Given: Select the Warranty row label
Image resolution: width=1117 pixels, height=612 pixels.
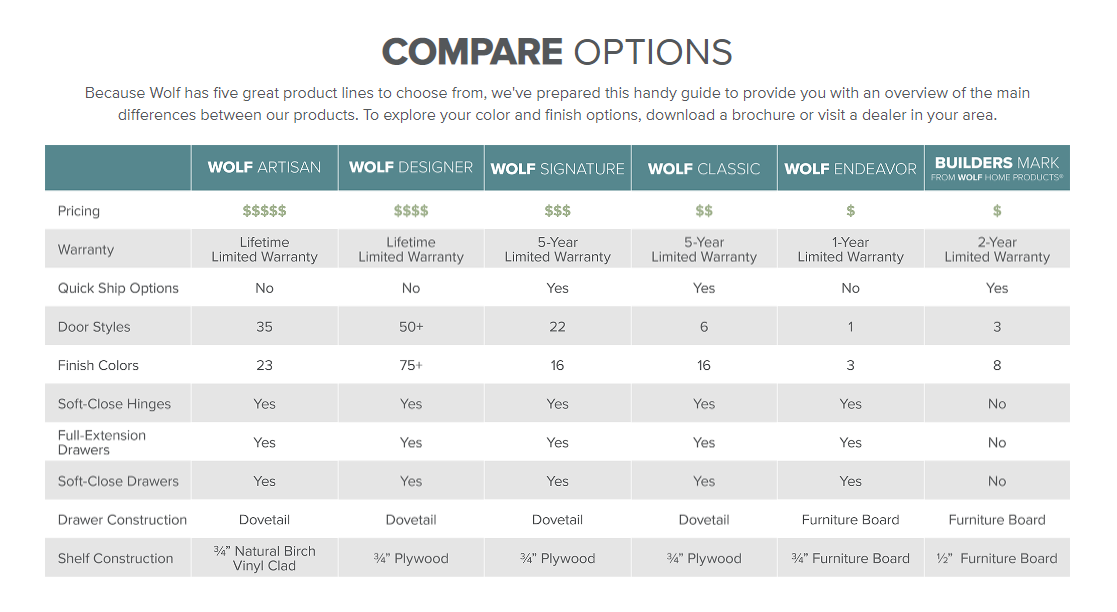Looking at the screenshot, I should (x=86, y=250).
